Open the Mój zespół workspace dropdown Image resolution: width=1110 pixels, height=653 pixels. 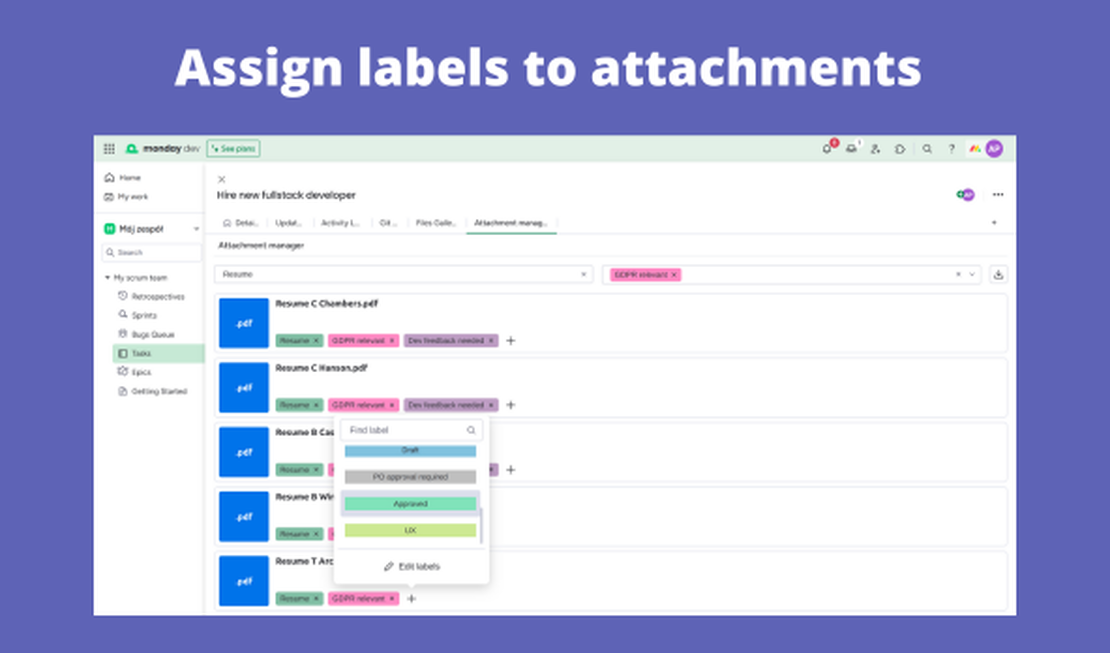(x=196, y=229)
